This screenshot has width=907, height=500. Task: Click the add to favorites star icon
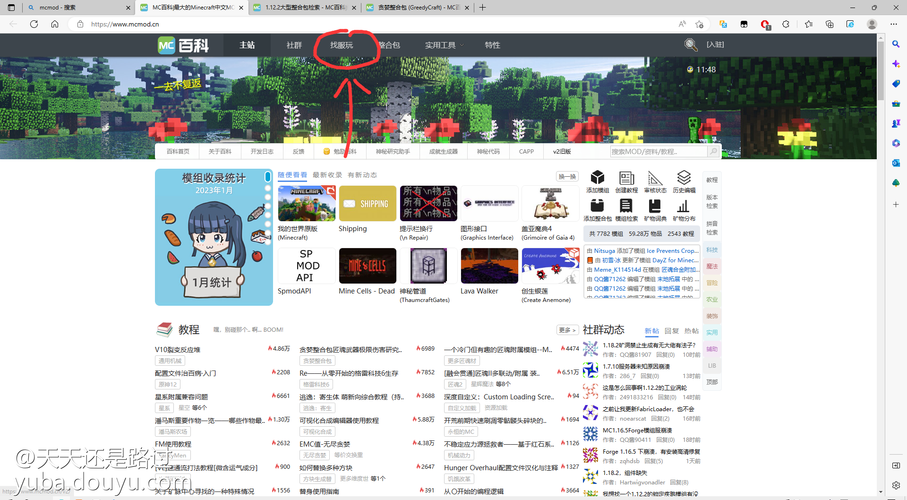pos(699,24)
